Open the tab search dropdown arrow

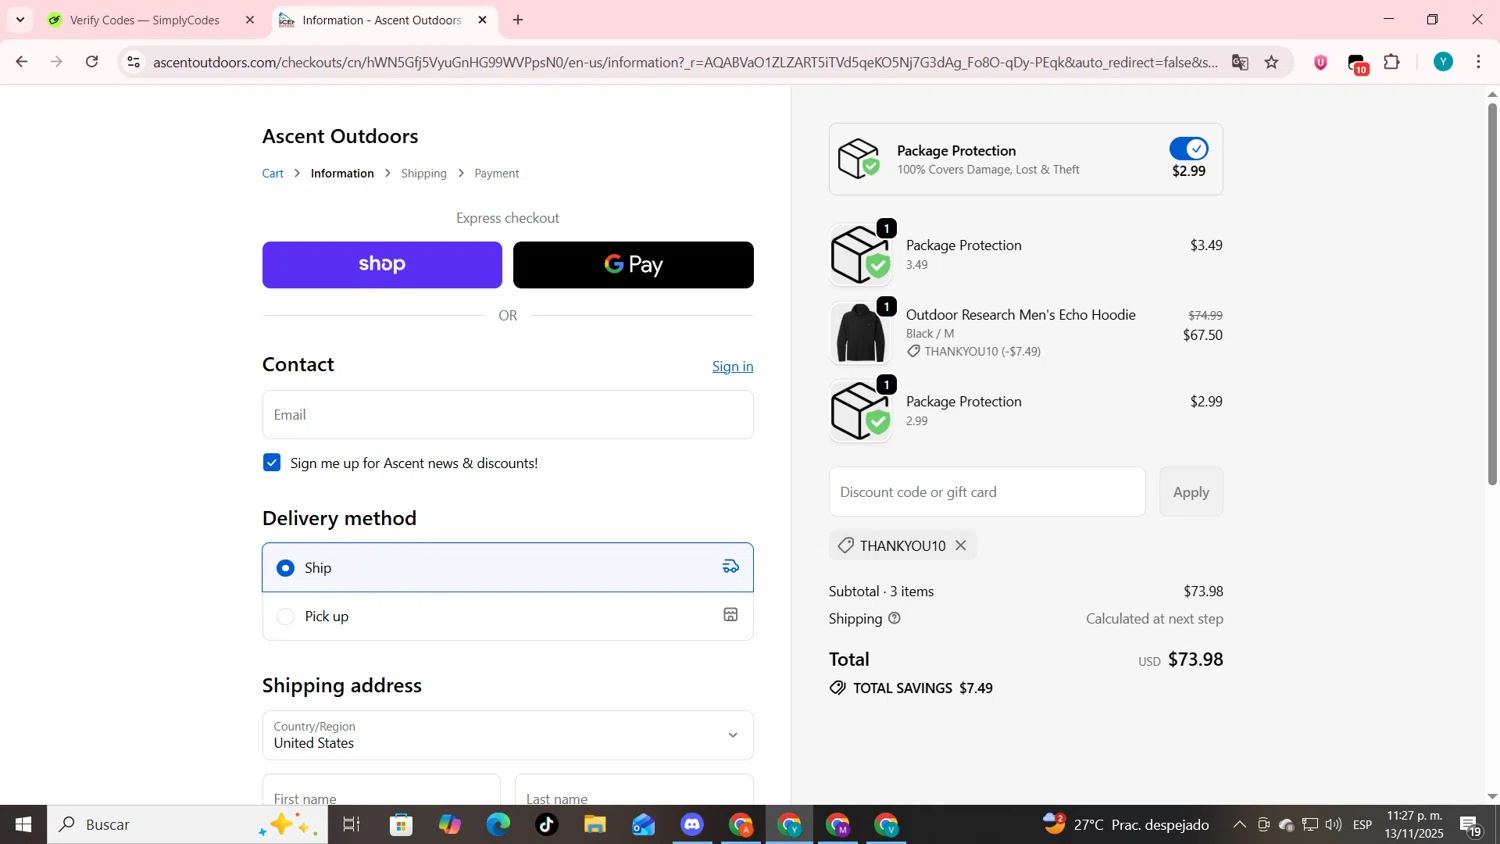click(x=20, y=20)
